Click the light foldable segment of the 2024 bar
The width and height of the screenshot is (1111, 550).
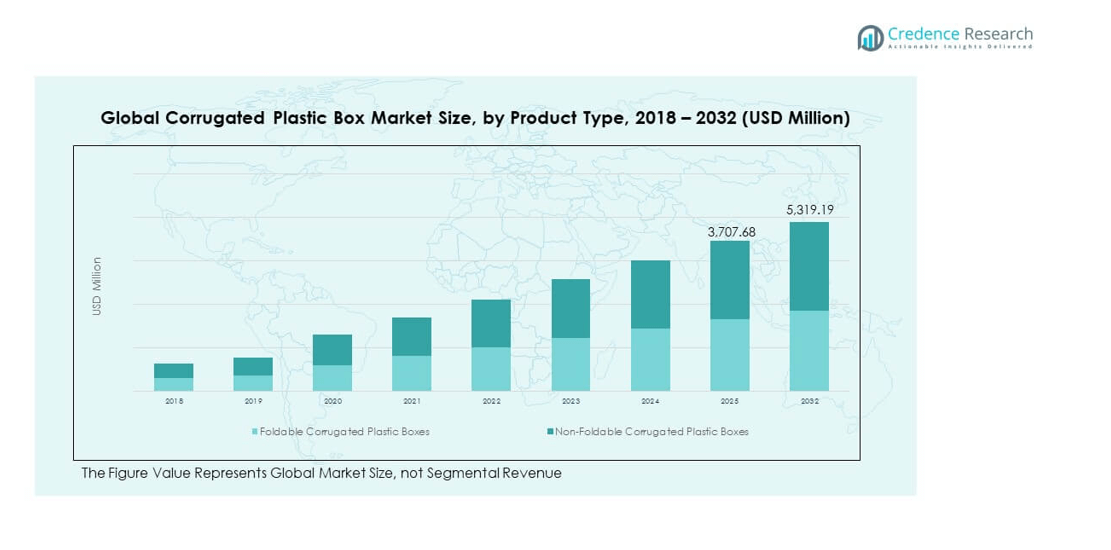pyautogui.click(x=651, y=359)
